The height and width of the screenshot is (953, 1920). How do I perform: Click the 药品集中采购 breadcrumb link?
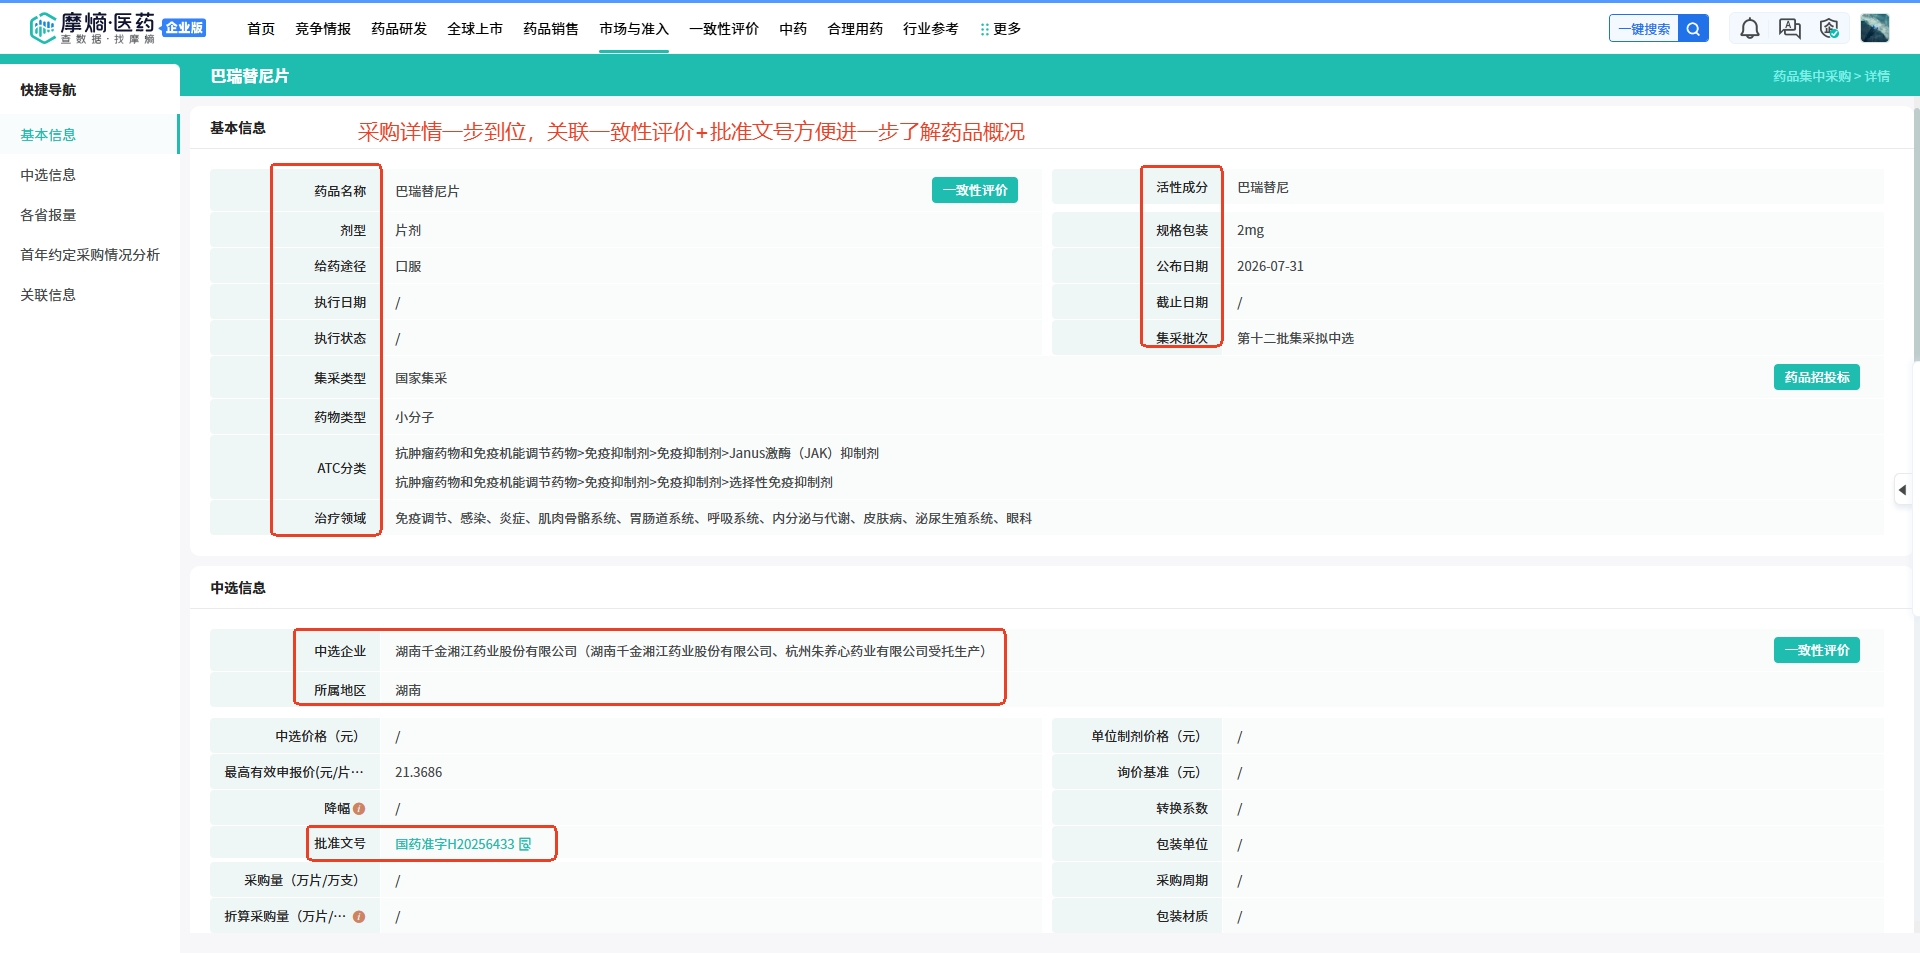point(1812,76)
